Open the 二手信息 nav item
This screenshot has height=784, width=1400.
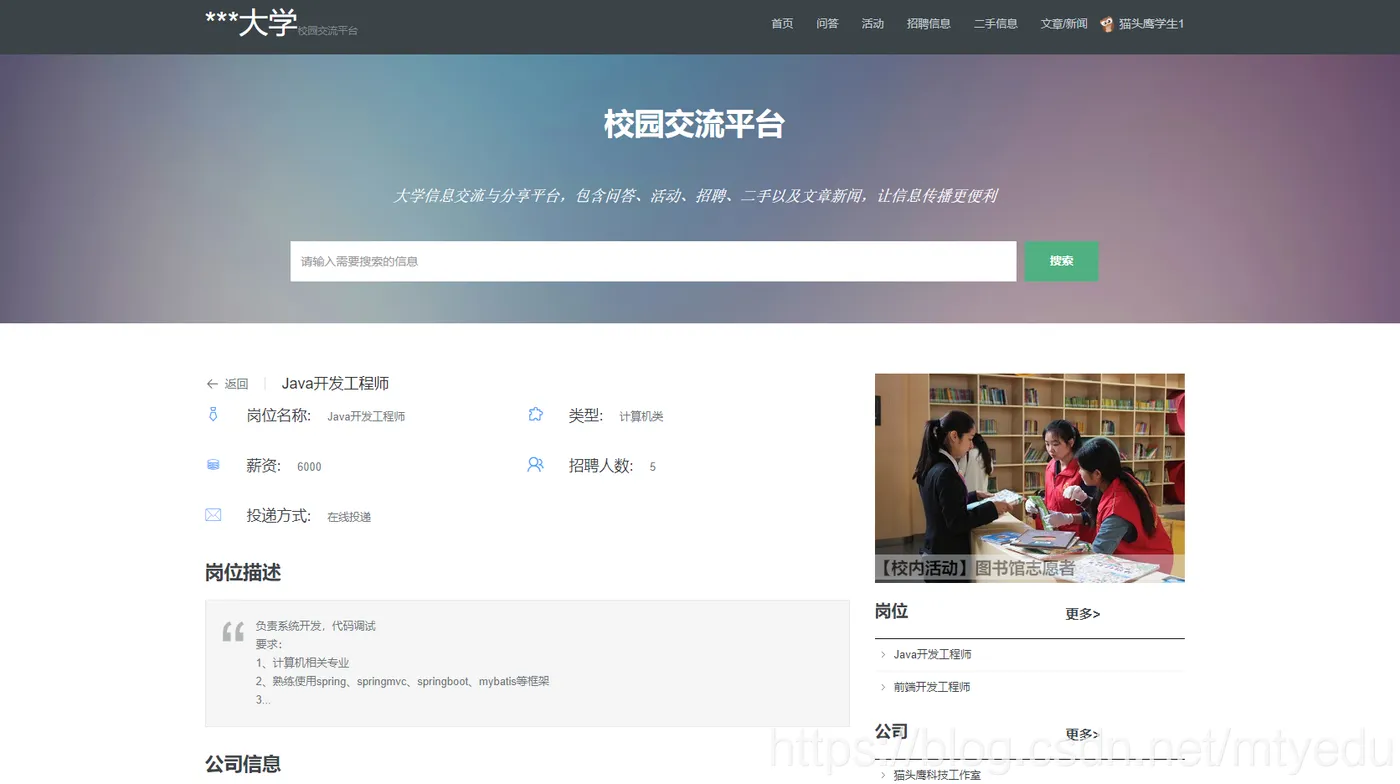click(996, 24)
